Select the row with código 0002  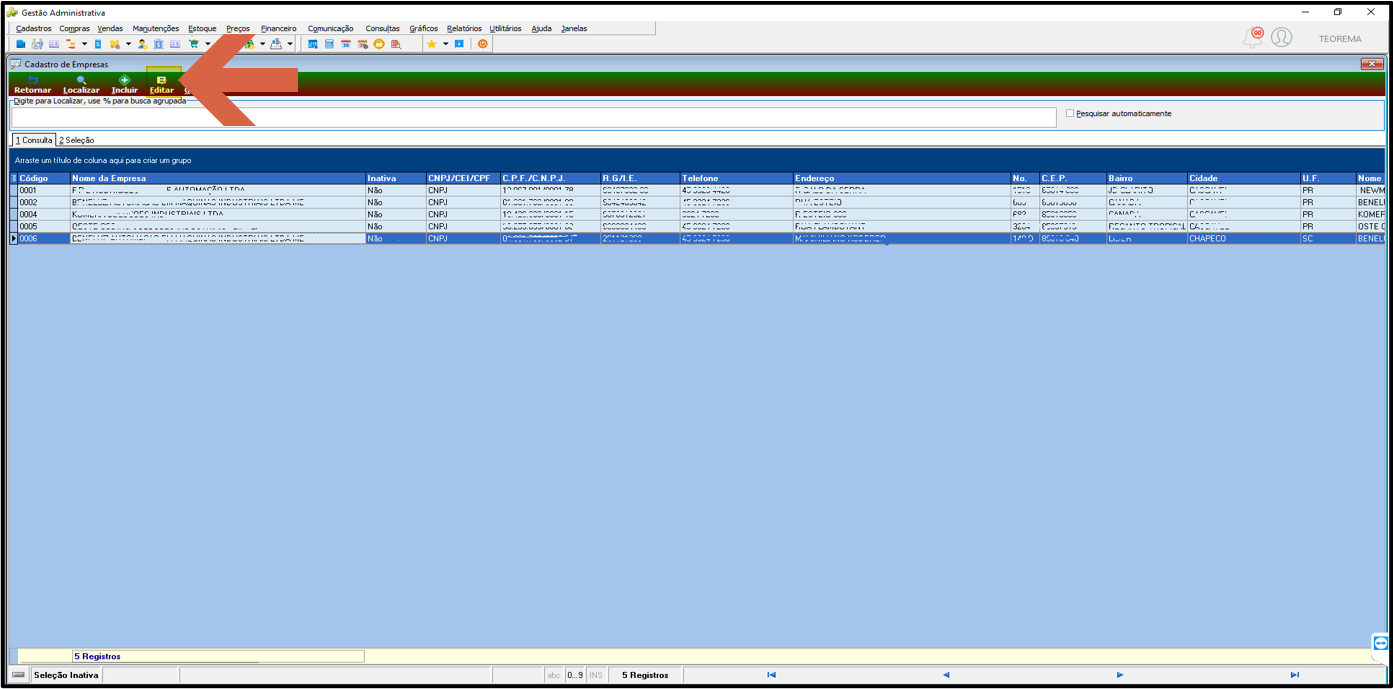697,202
